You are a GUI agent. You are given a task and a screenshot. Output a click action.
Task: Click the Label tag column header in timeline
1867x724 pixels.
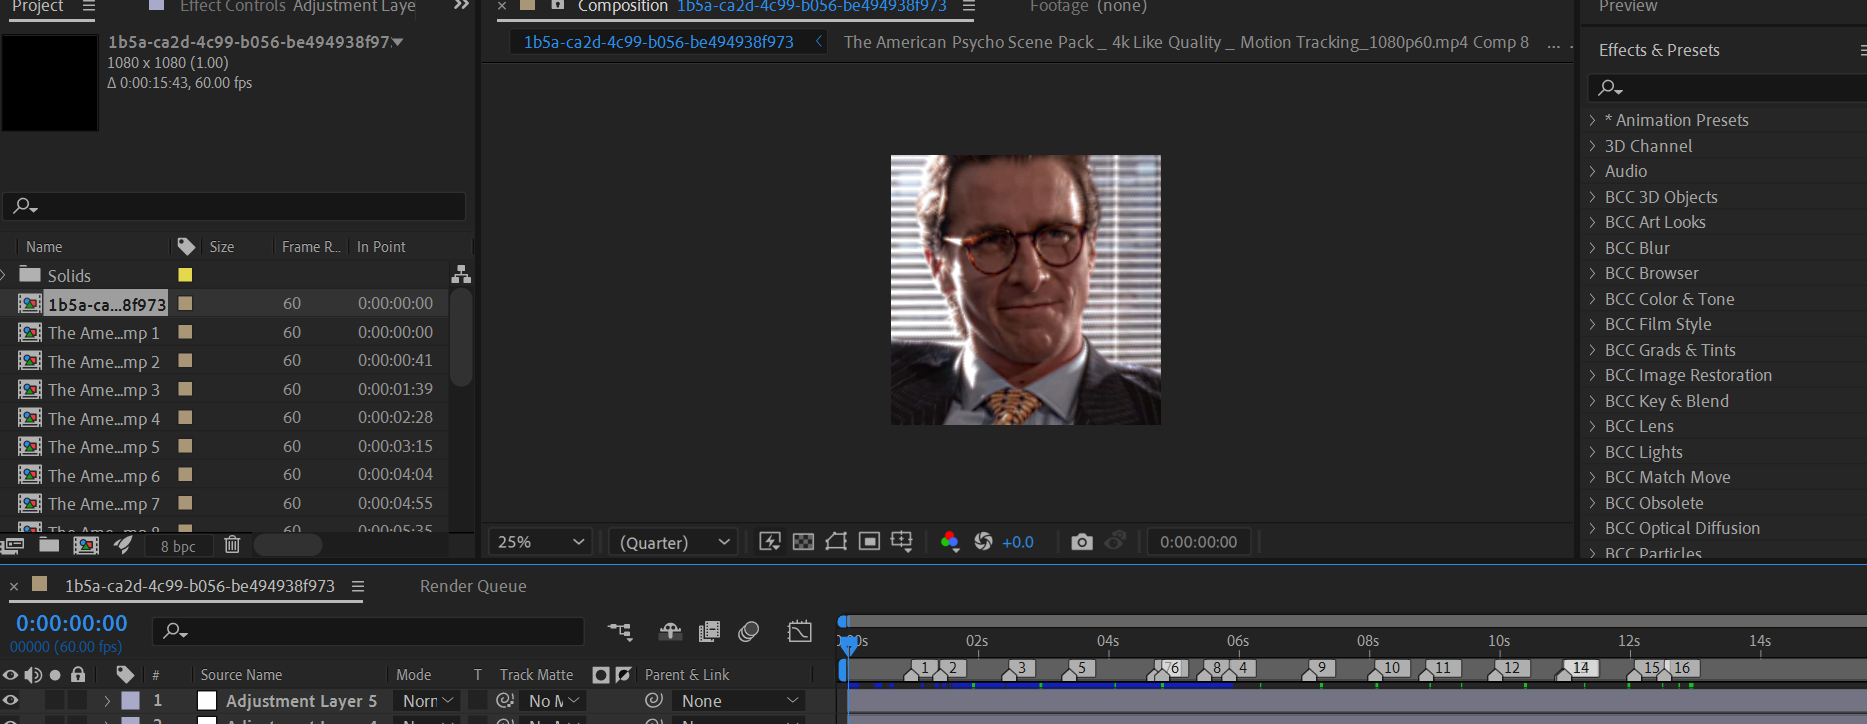click(125, 675)
